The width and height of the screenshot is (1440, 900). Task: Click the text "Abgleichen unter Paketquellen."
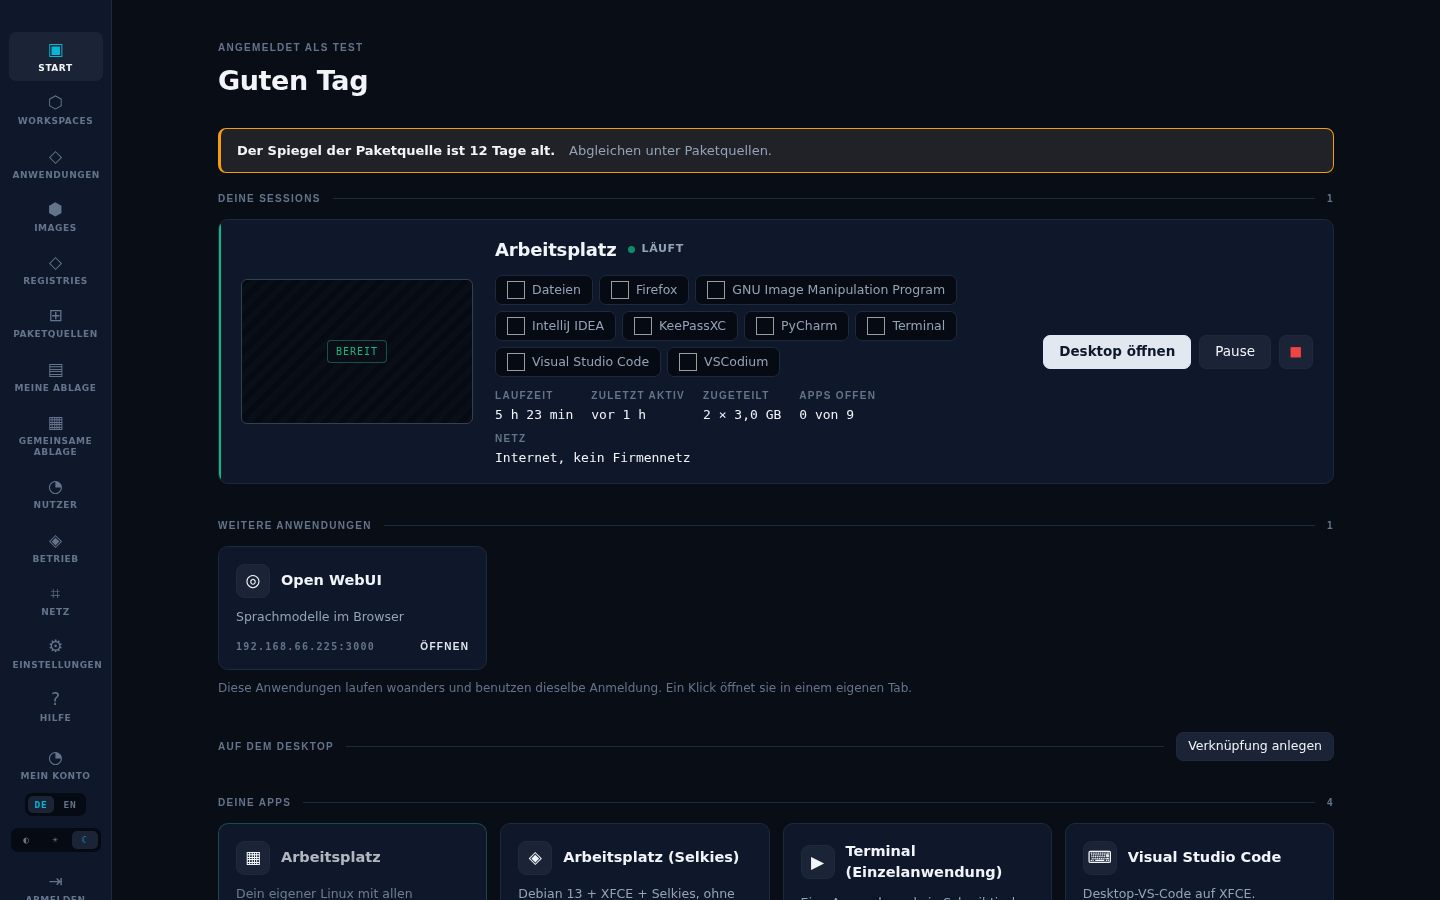(x=670, y=151)
